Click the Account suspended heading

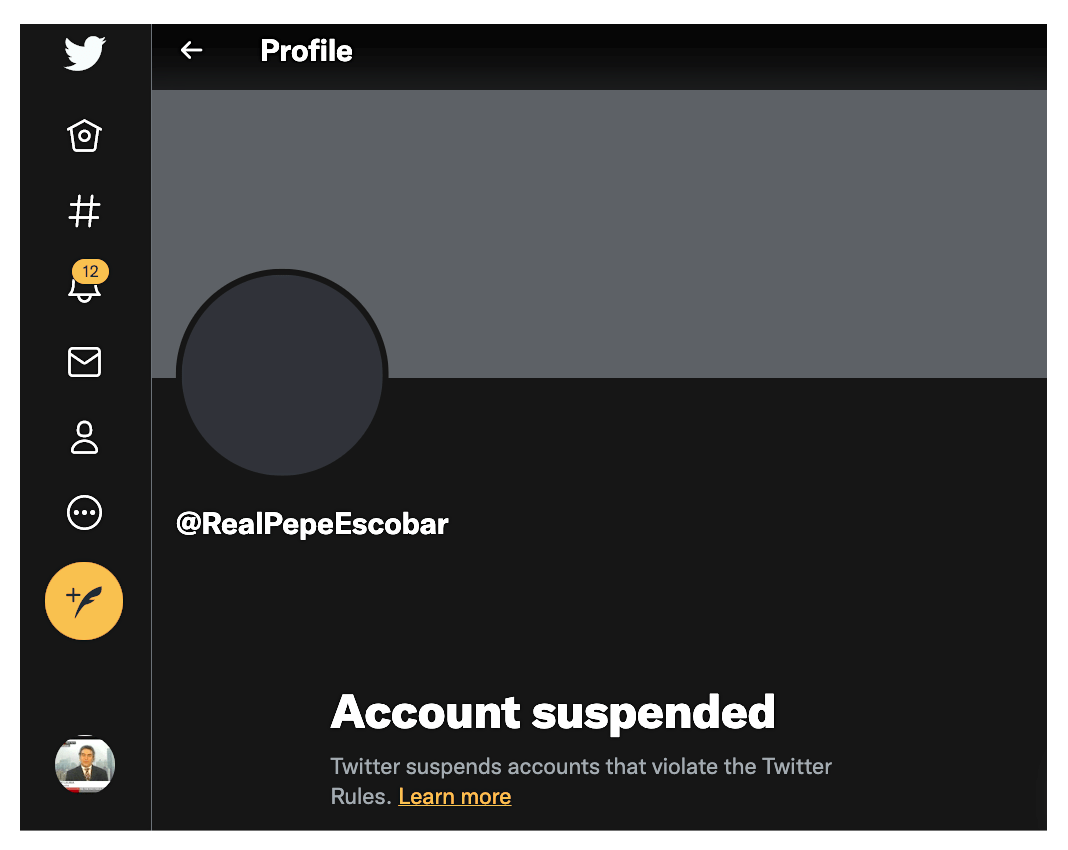(552, 712)
